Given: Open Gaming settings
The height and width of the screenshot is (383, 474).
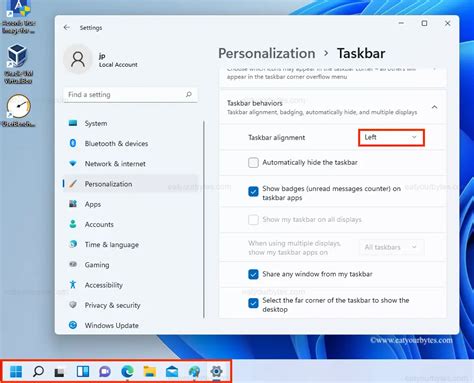Looking at the screenshot, I should (131, 265).
